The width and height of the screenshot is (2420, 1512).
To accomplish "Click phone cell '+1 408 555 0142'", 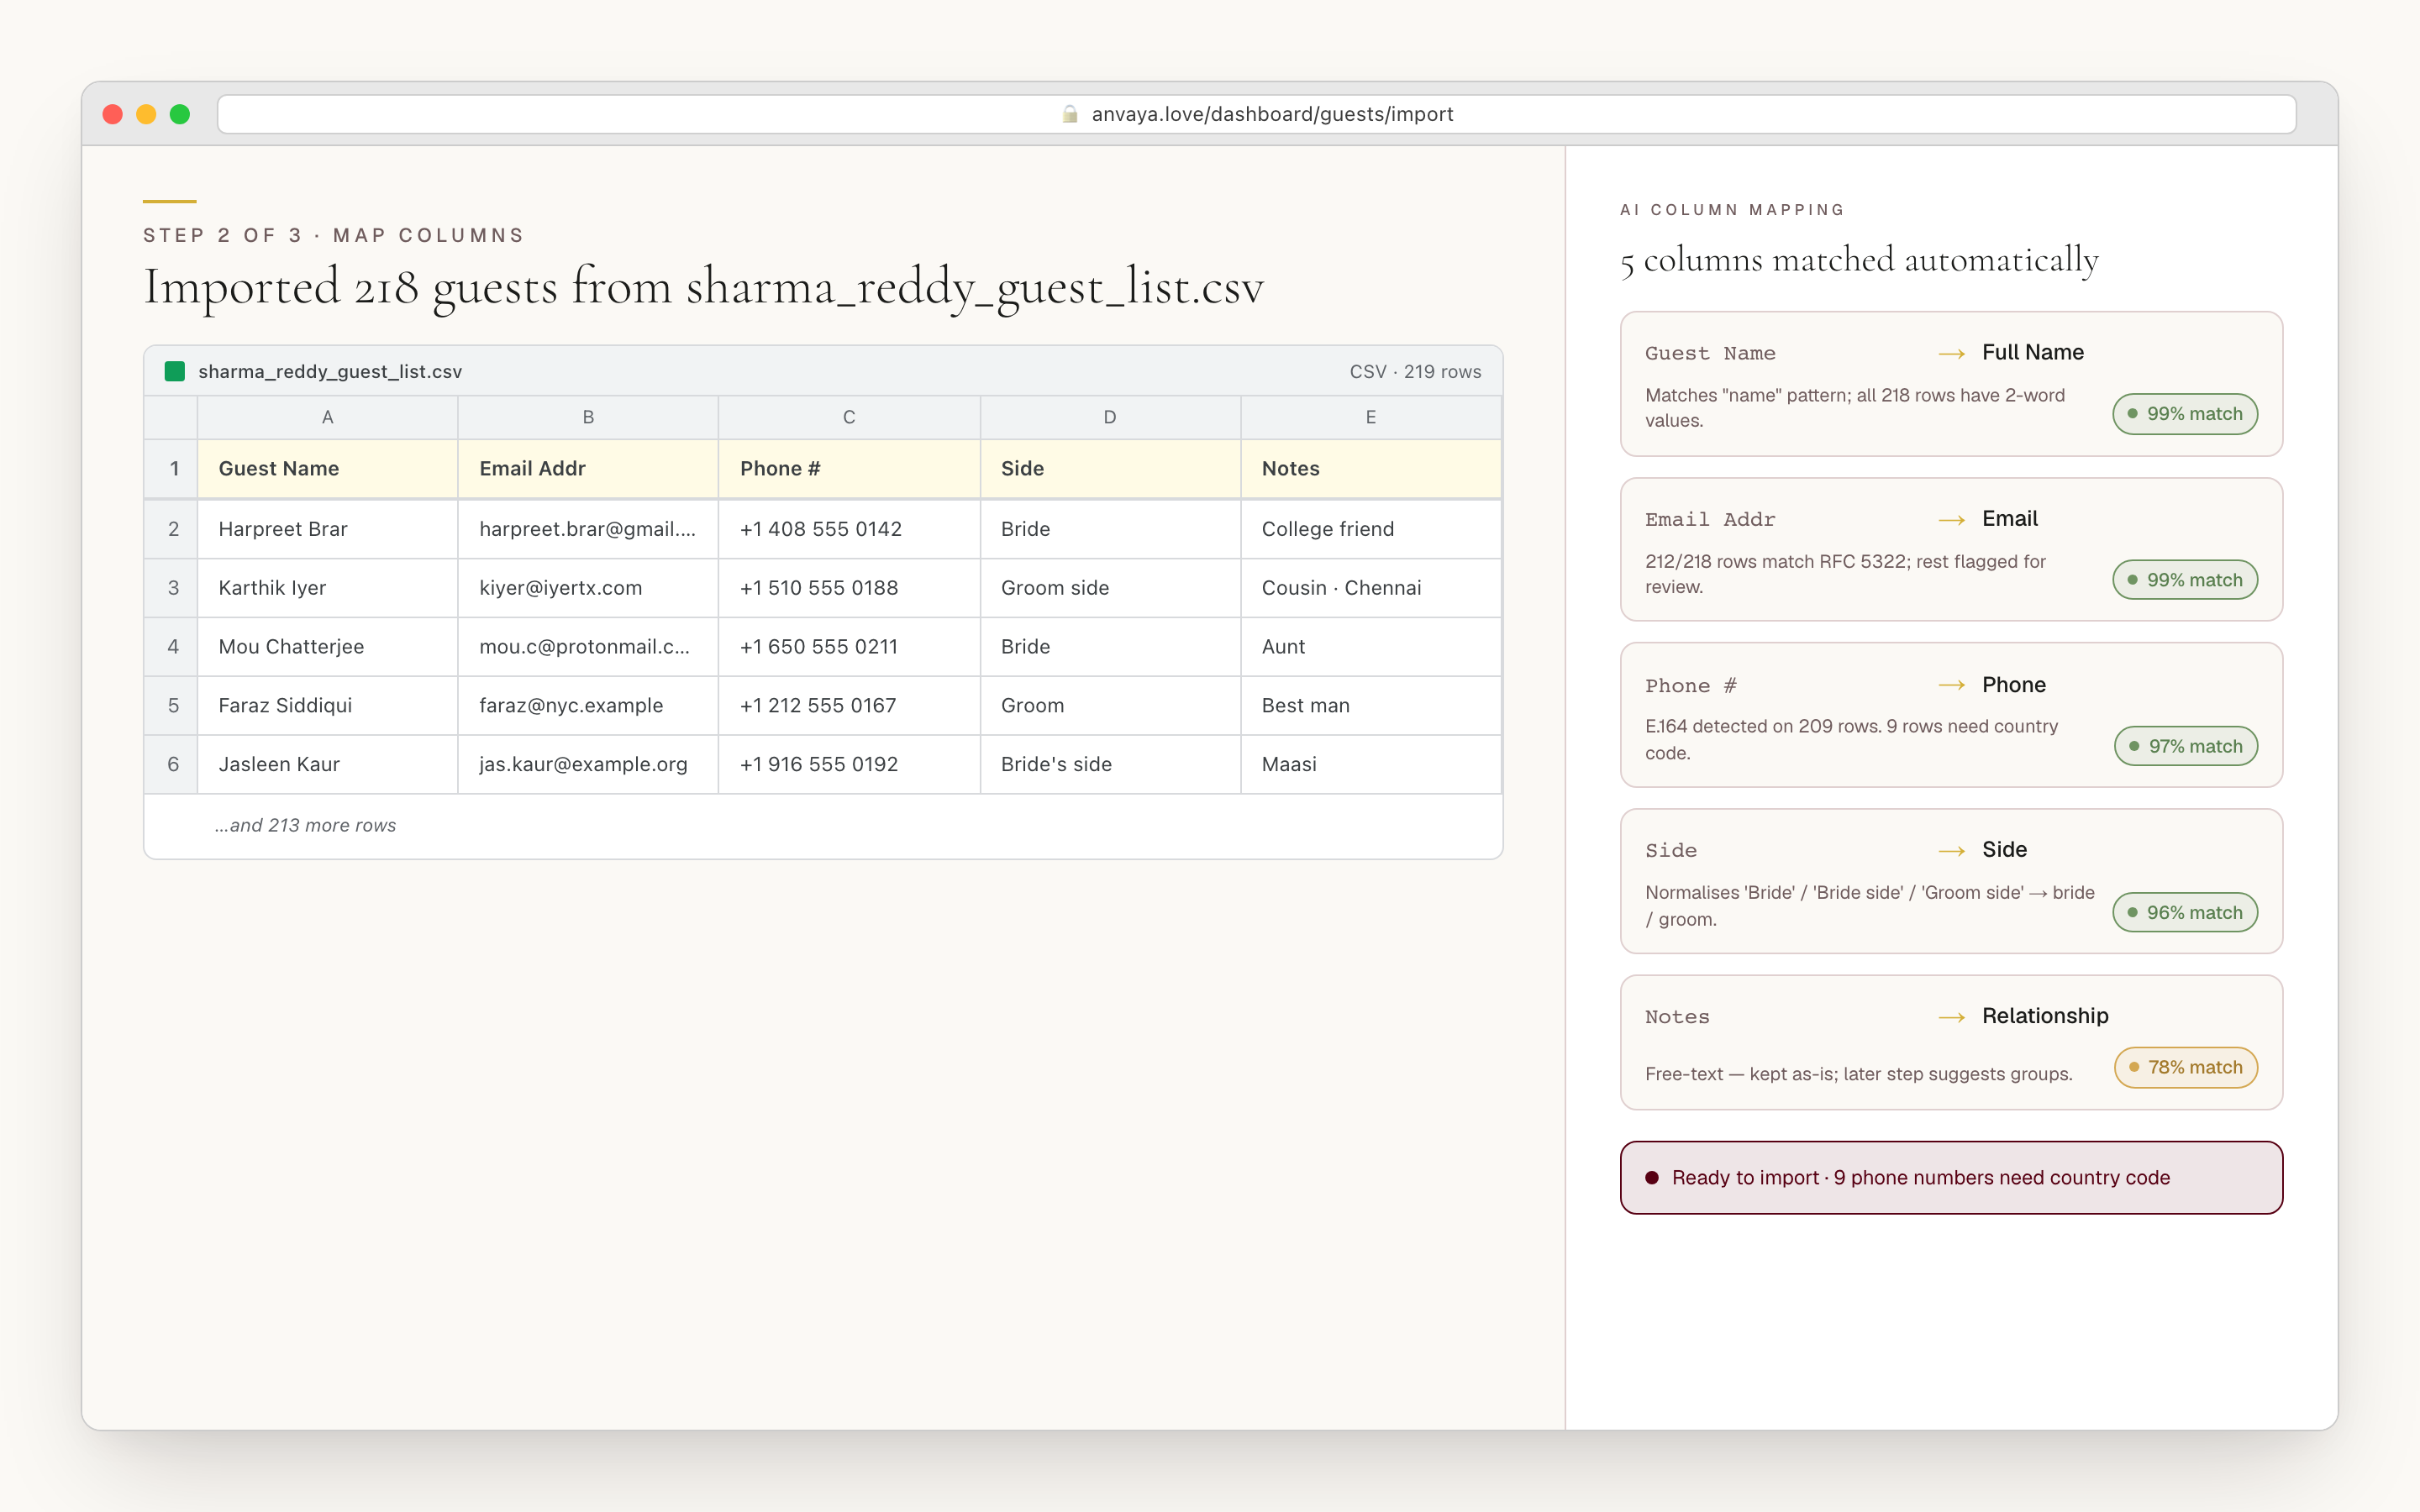I will [x=849, y=529].
